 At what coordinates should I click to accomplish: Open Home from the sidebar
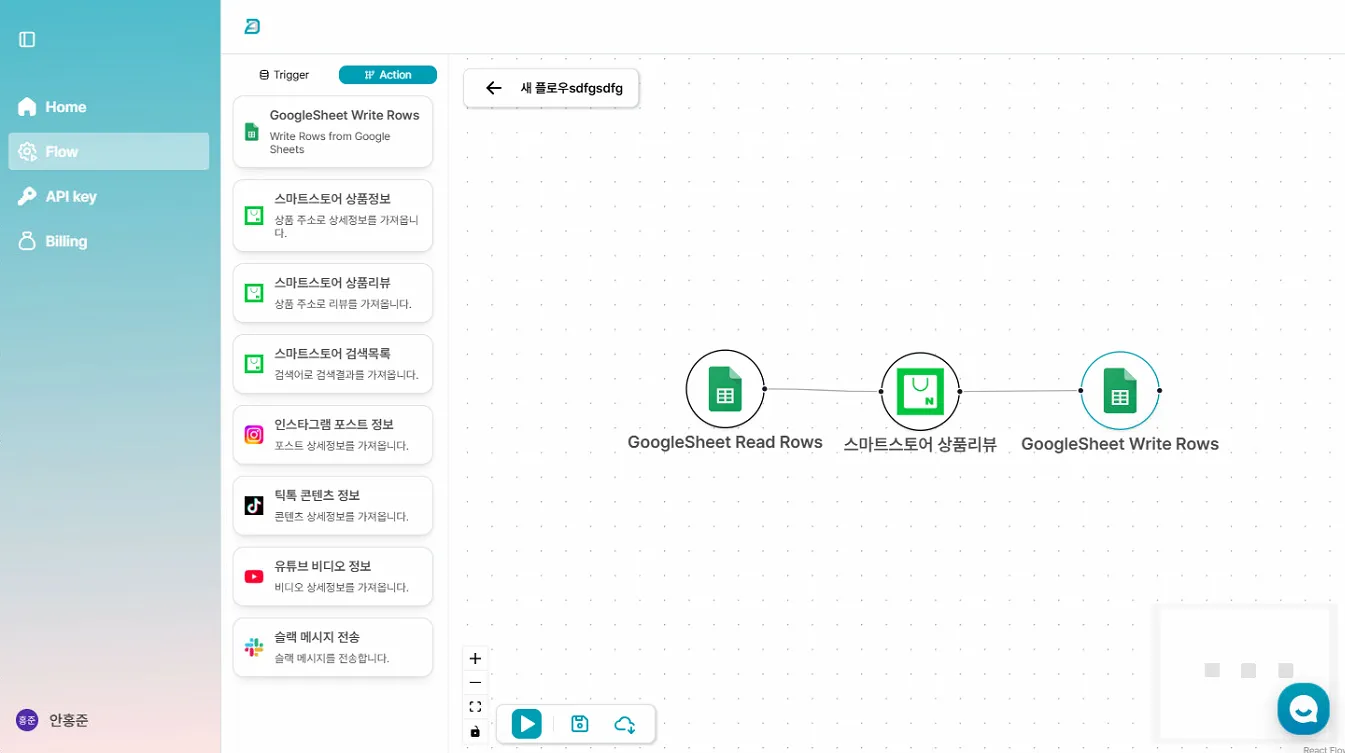click(65, 107)
